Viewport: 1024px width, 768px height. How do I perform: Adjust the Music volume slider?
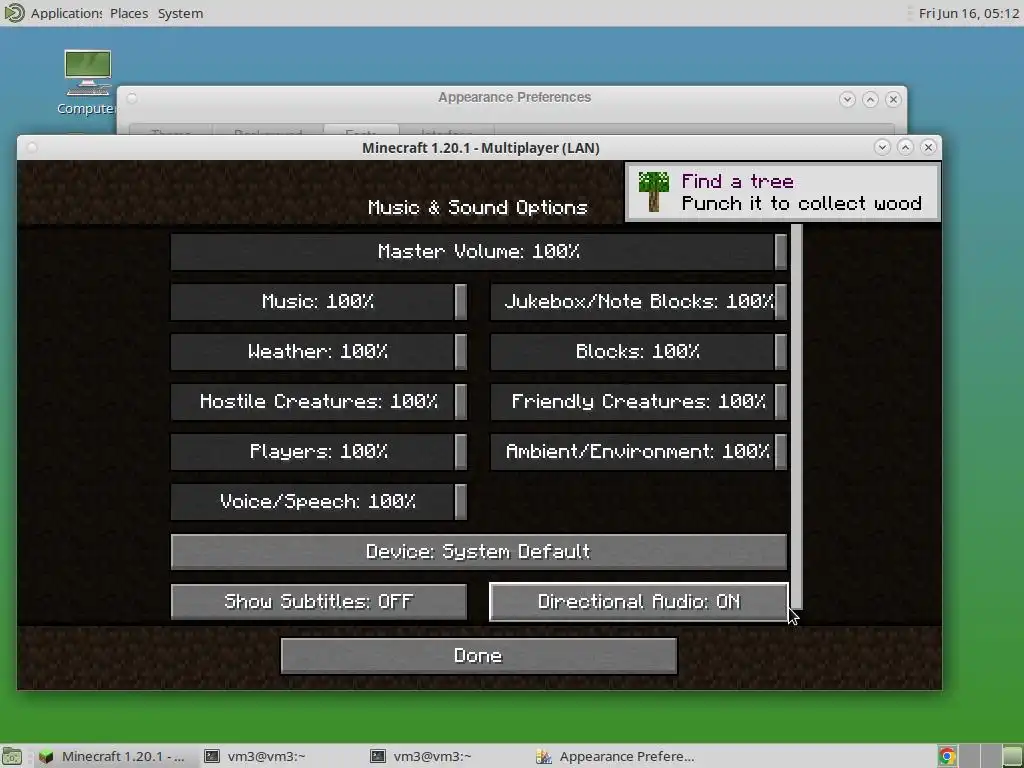[319, 301]
